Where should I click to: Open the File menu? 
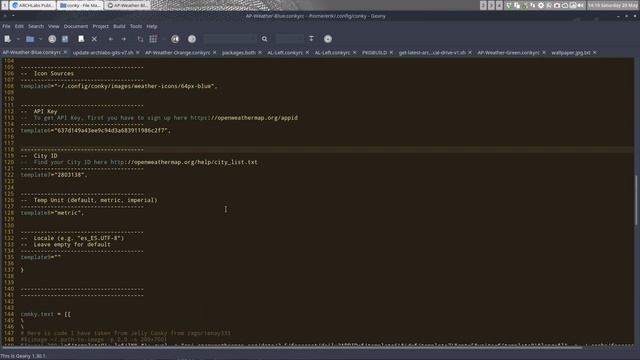pyautogui.click(x=6, y=26)
